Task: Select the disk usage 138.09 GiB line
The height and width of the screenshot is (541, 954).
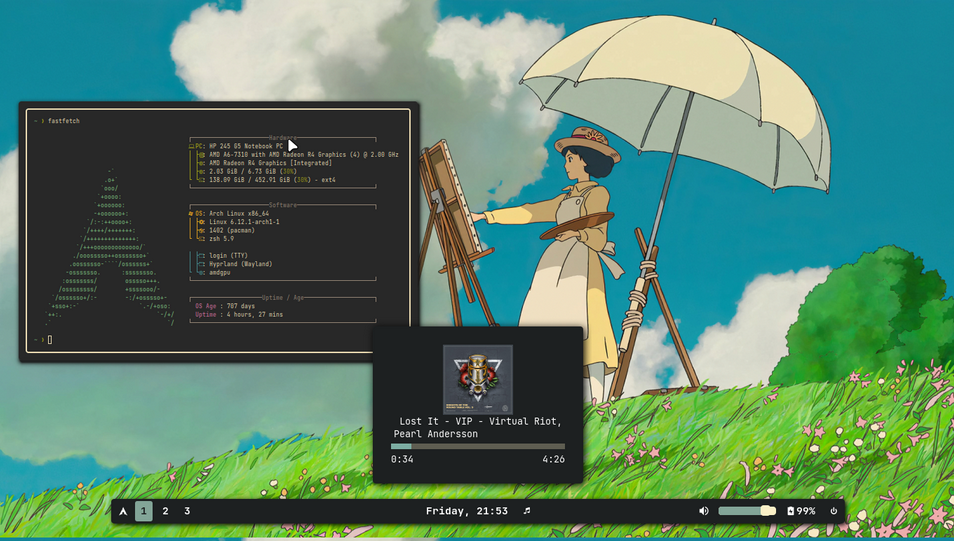Action: (266, 180)
